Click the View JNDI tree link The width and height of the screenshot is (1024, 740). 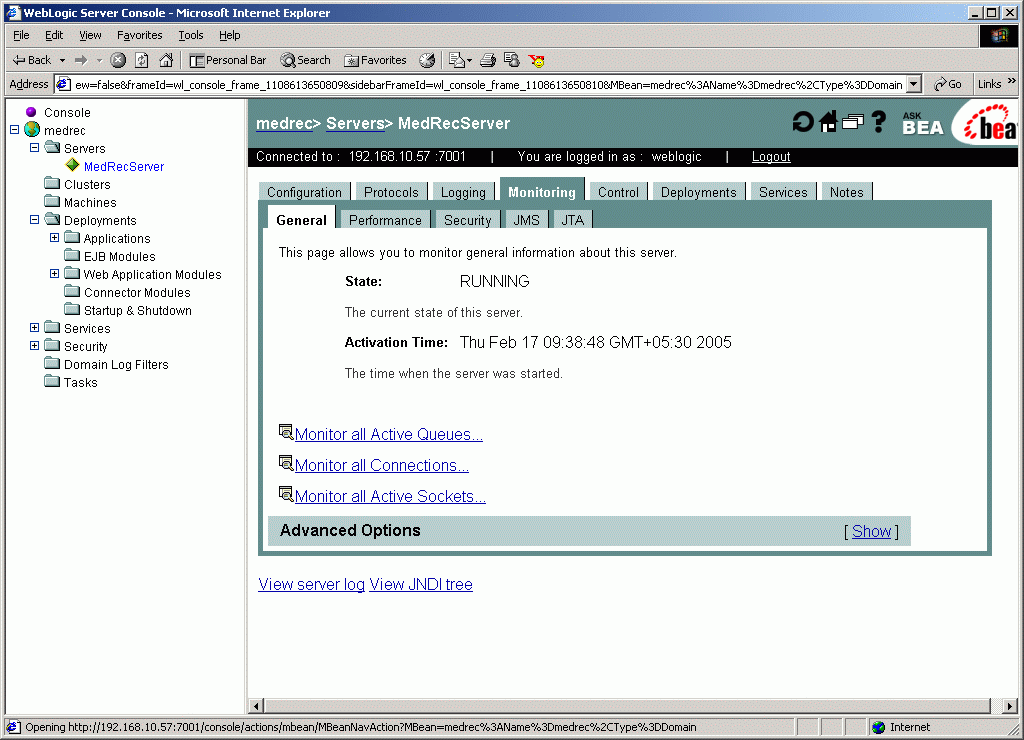[421, 585]
